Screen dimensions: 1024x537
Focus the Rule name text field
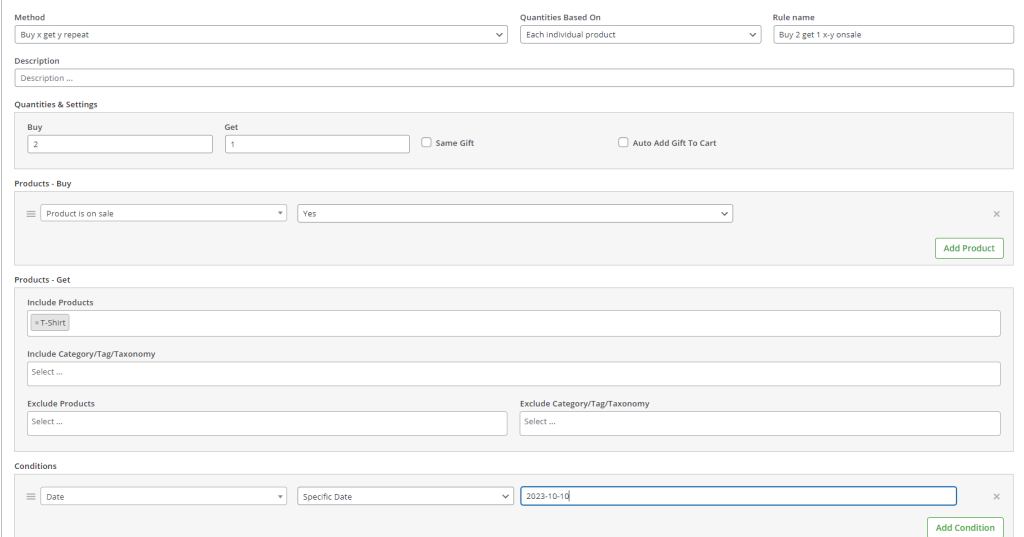[x=893, y=35]
